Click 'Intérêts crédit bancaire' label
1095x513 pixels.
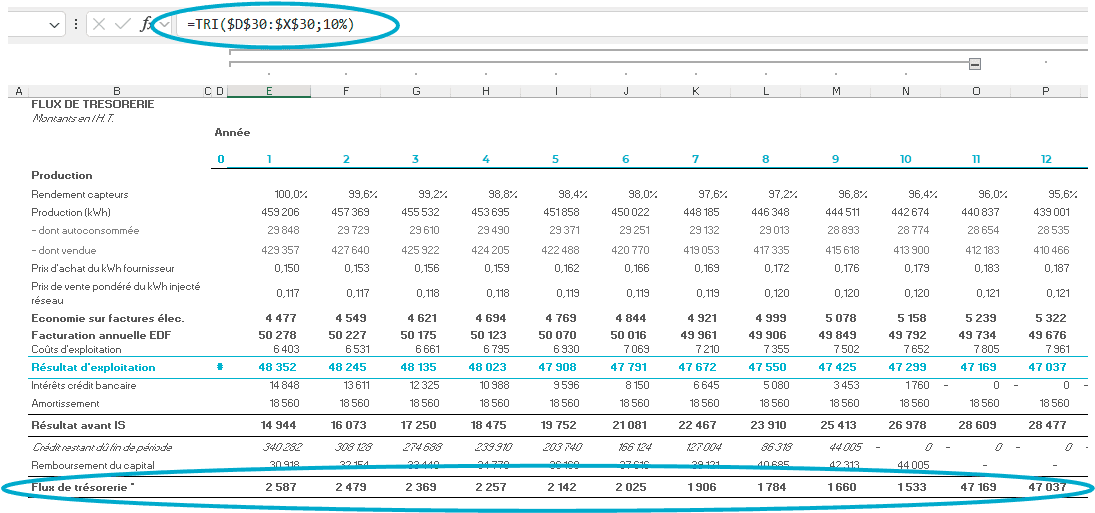coord(84,385)
